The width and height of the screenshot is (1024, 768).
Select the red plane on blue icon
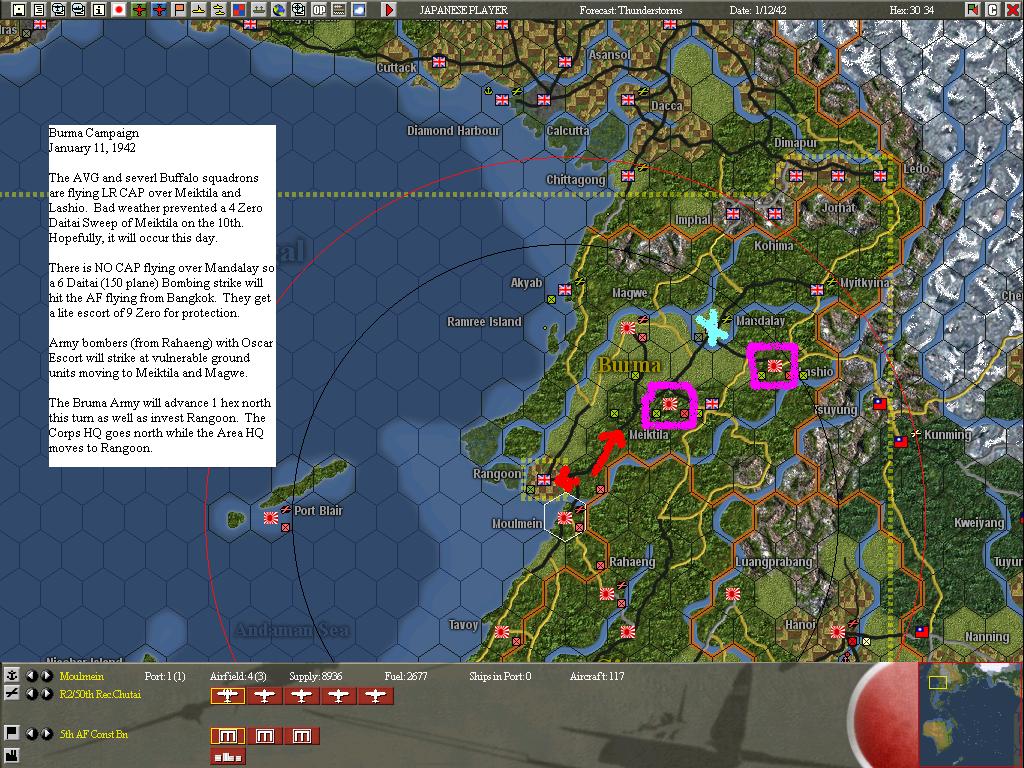point(159,9)
